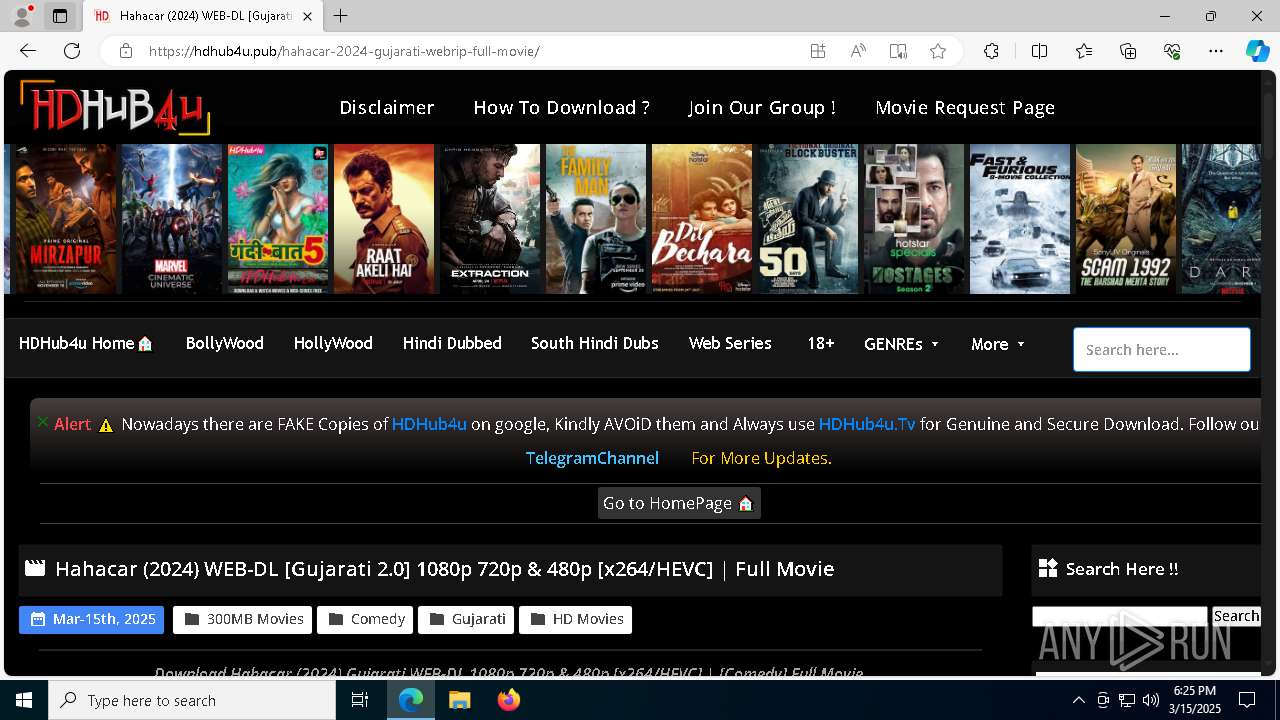Open the Collections icon in Edge toolbar
The image size is (1280, 720).
tap(1128, 51)
